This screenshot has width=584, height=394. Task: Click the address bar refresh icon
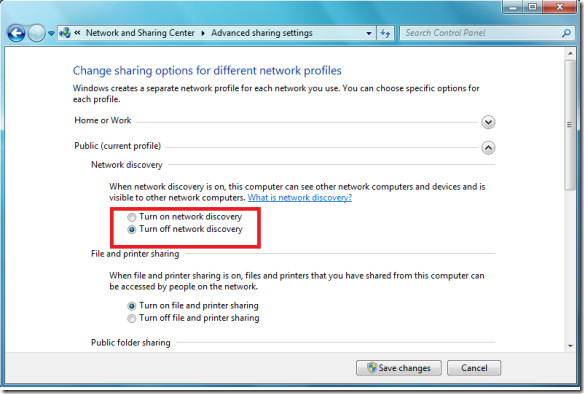click(385, 33)
